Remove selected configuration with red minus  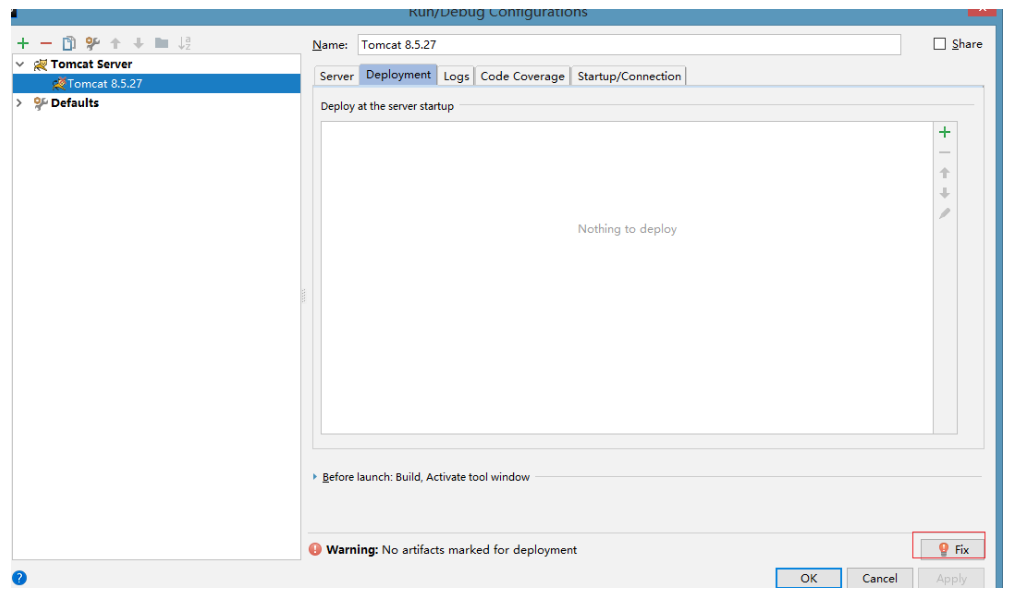pos(46,43)
